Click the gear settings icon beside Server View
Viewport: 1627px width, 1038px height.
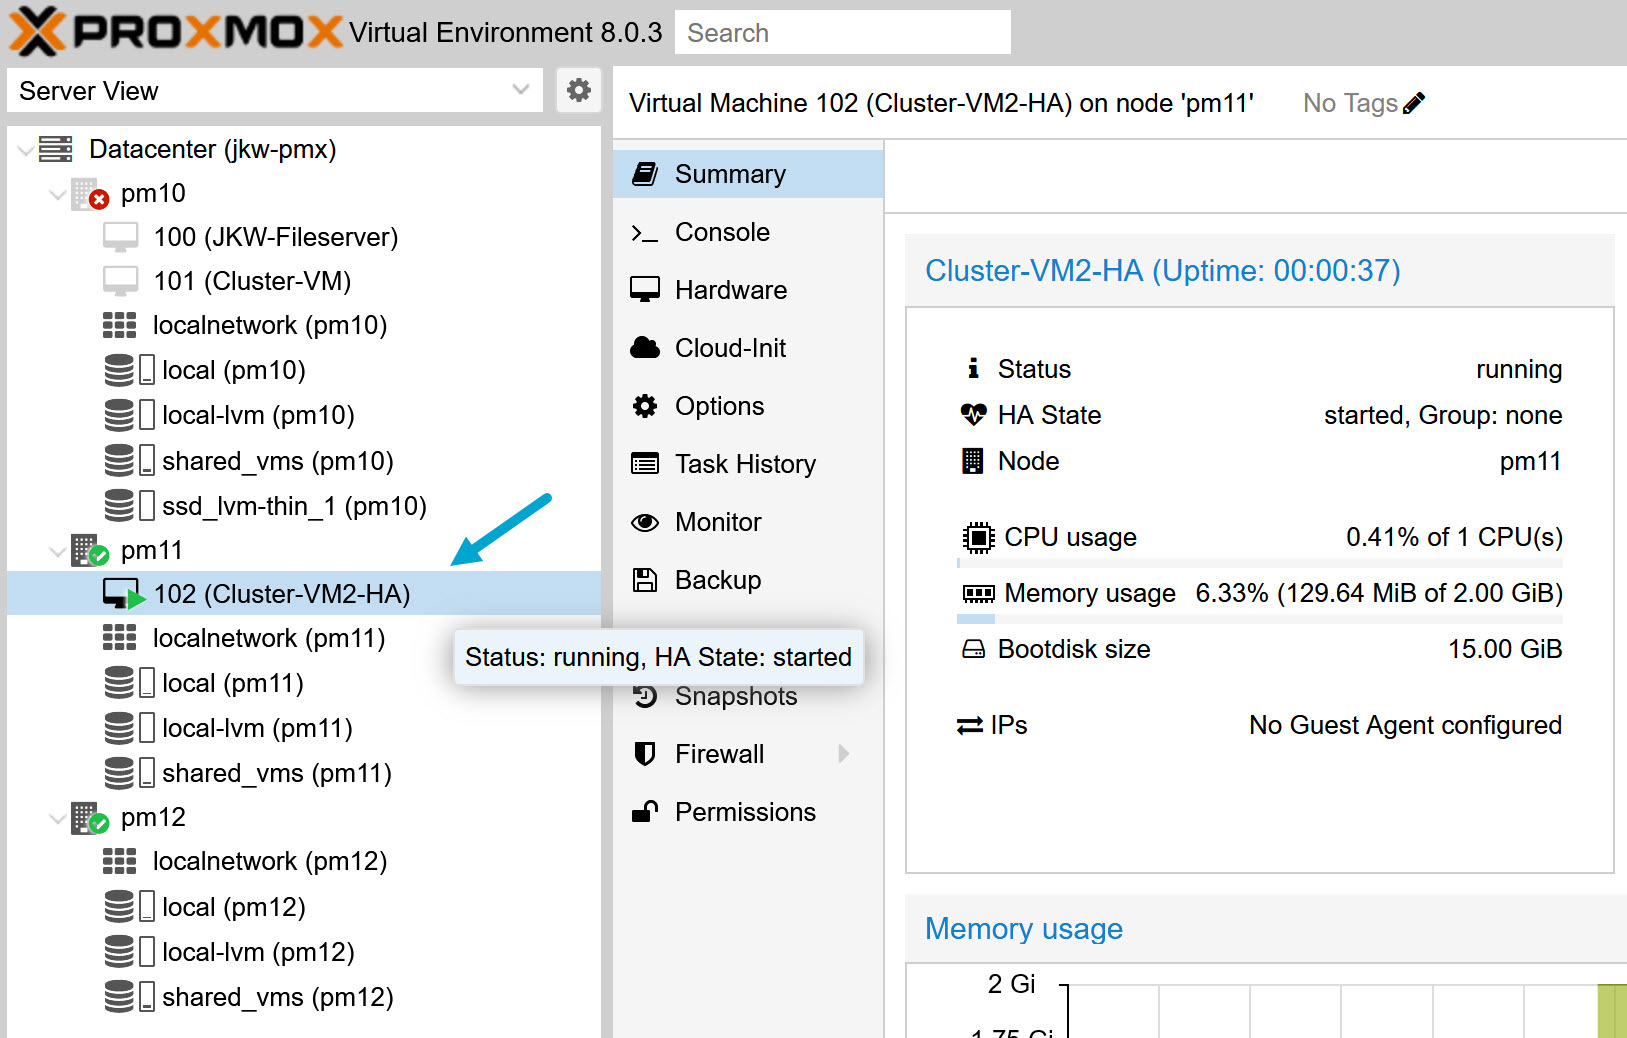pos(578,91)
